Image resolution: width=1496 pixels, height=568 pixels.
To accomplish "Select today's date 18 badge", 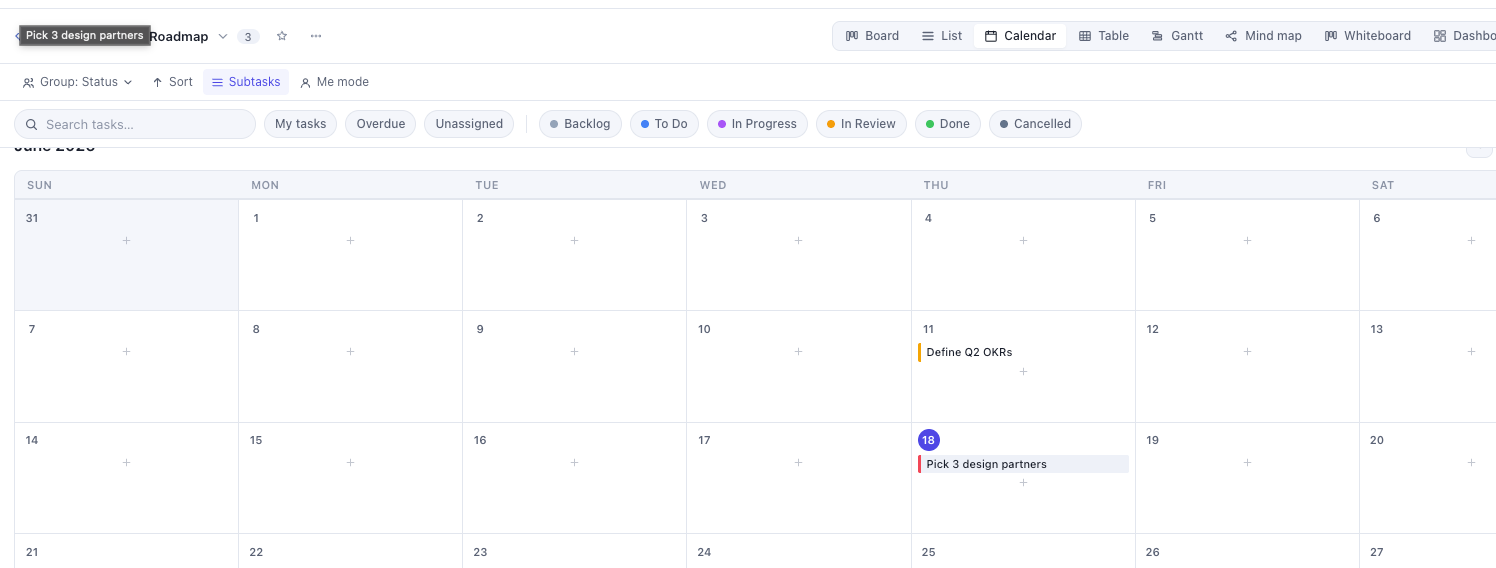I will tap(929, 440).
